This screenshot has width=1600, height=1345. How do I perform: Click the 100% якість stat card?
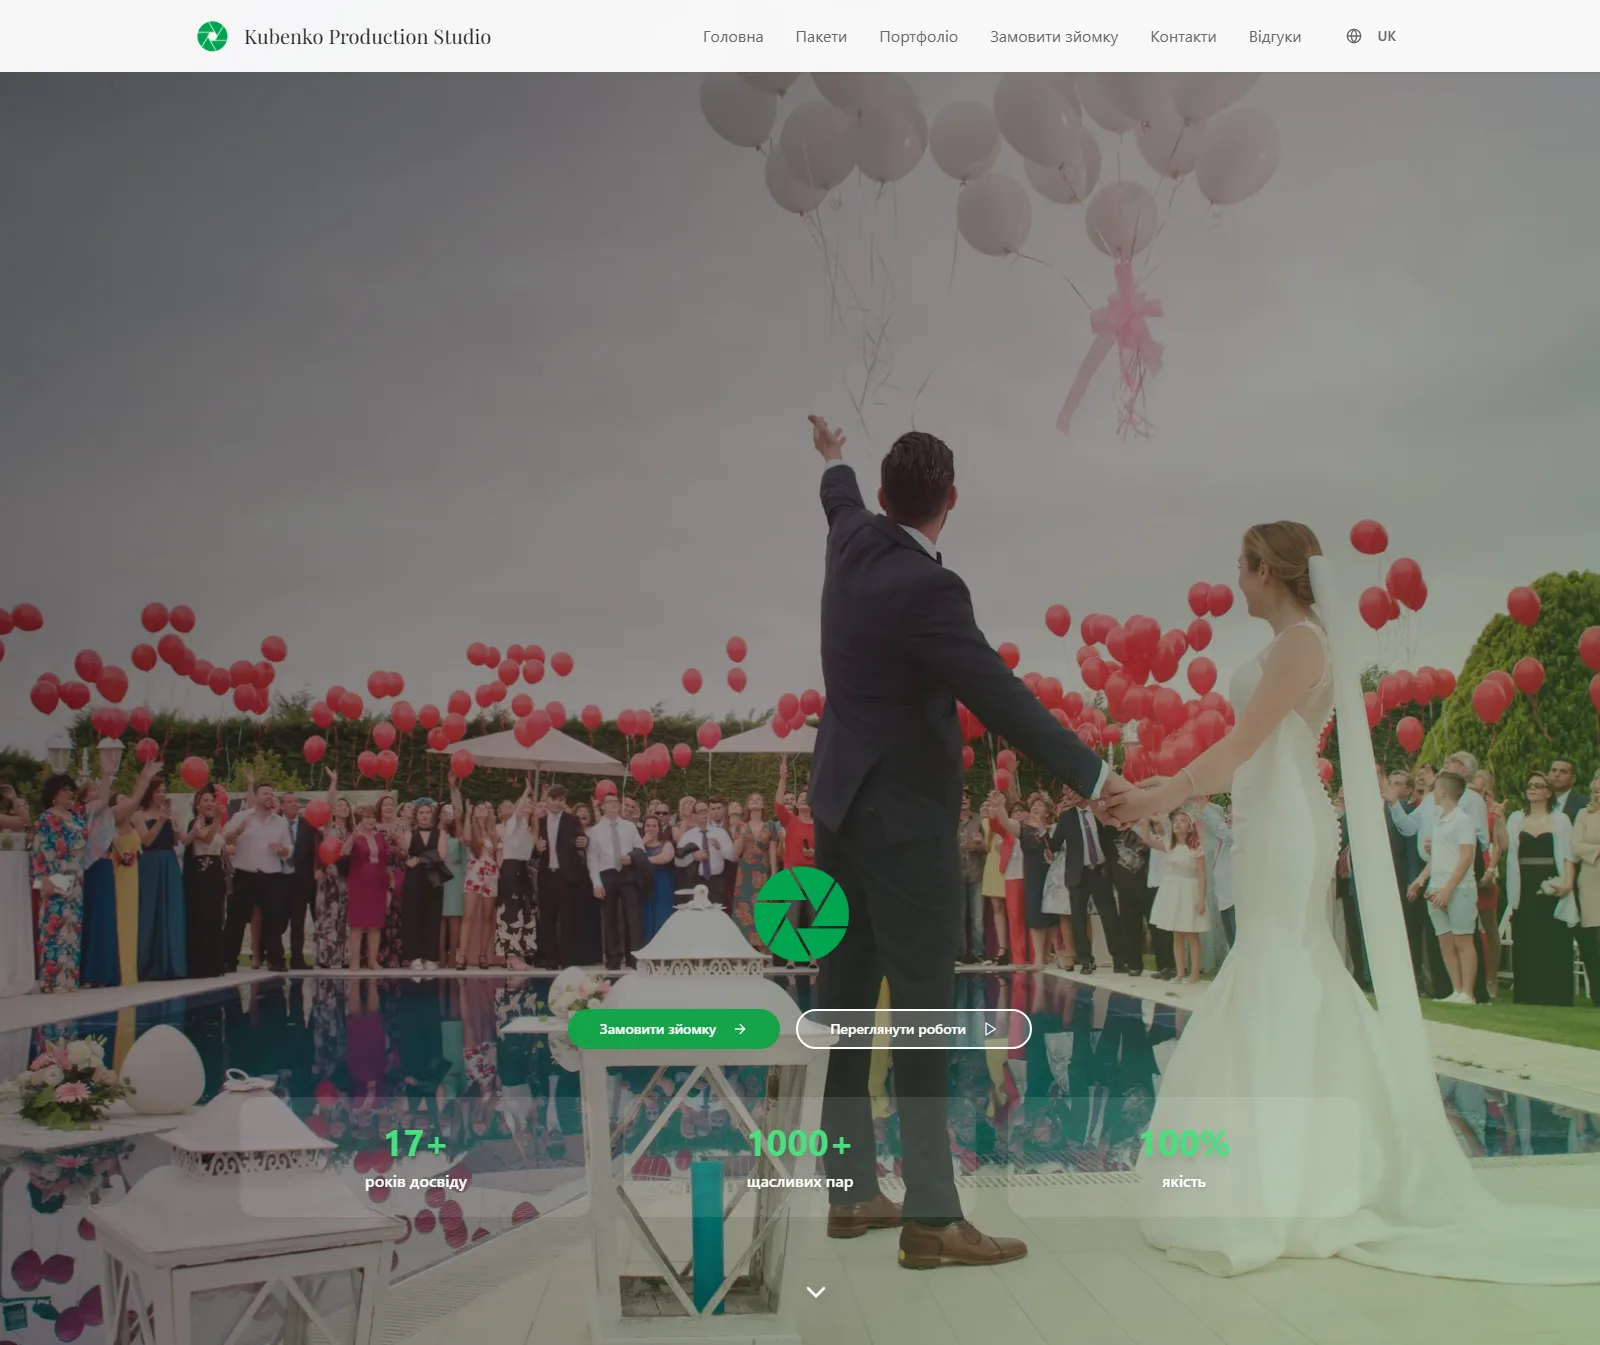click(x=1184, y=1157)
